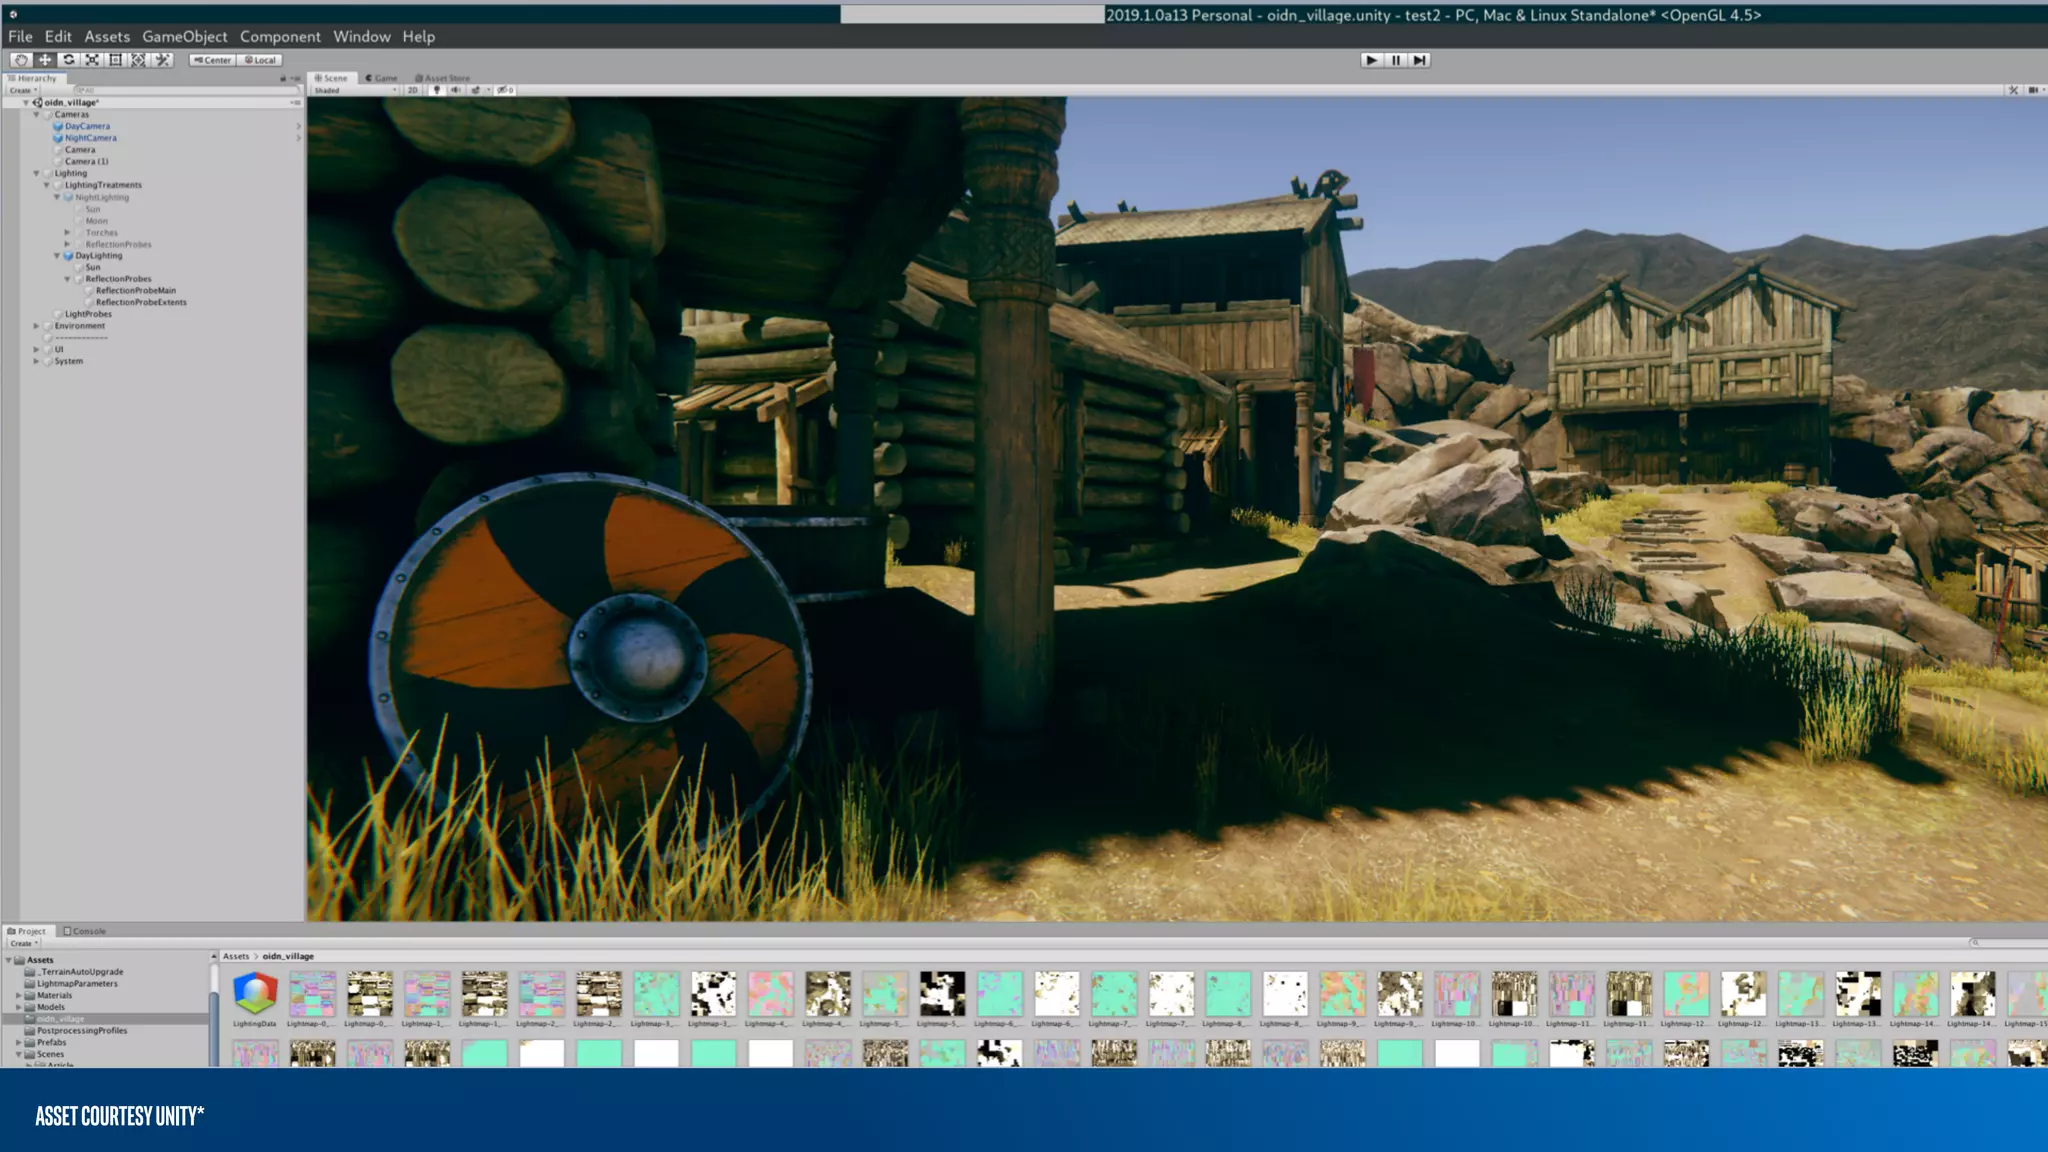The height and width of the screenshot is (1152, 2048).
Task: Click the Local handle rotation button
Action: pos(260,60)
